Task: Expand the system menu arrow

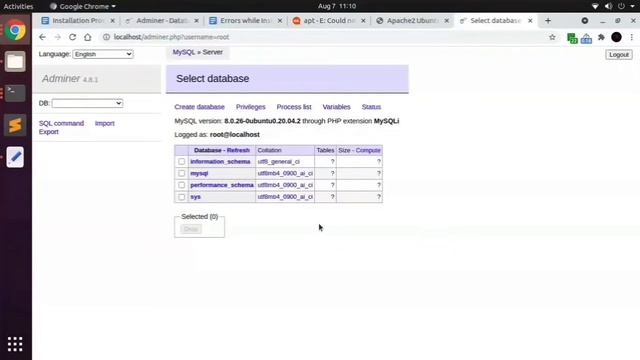Action: [x=633, y=6]
